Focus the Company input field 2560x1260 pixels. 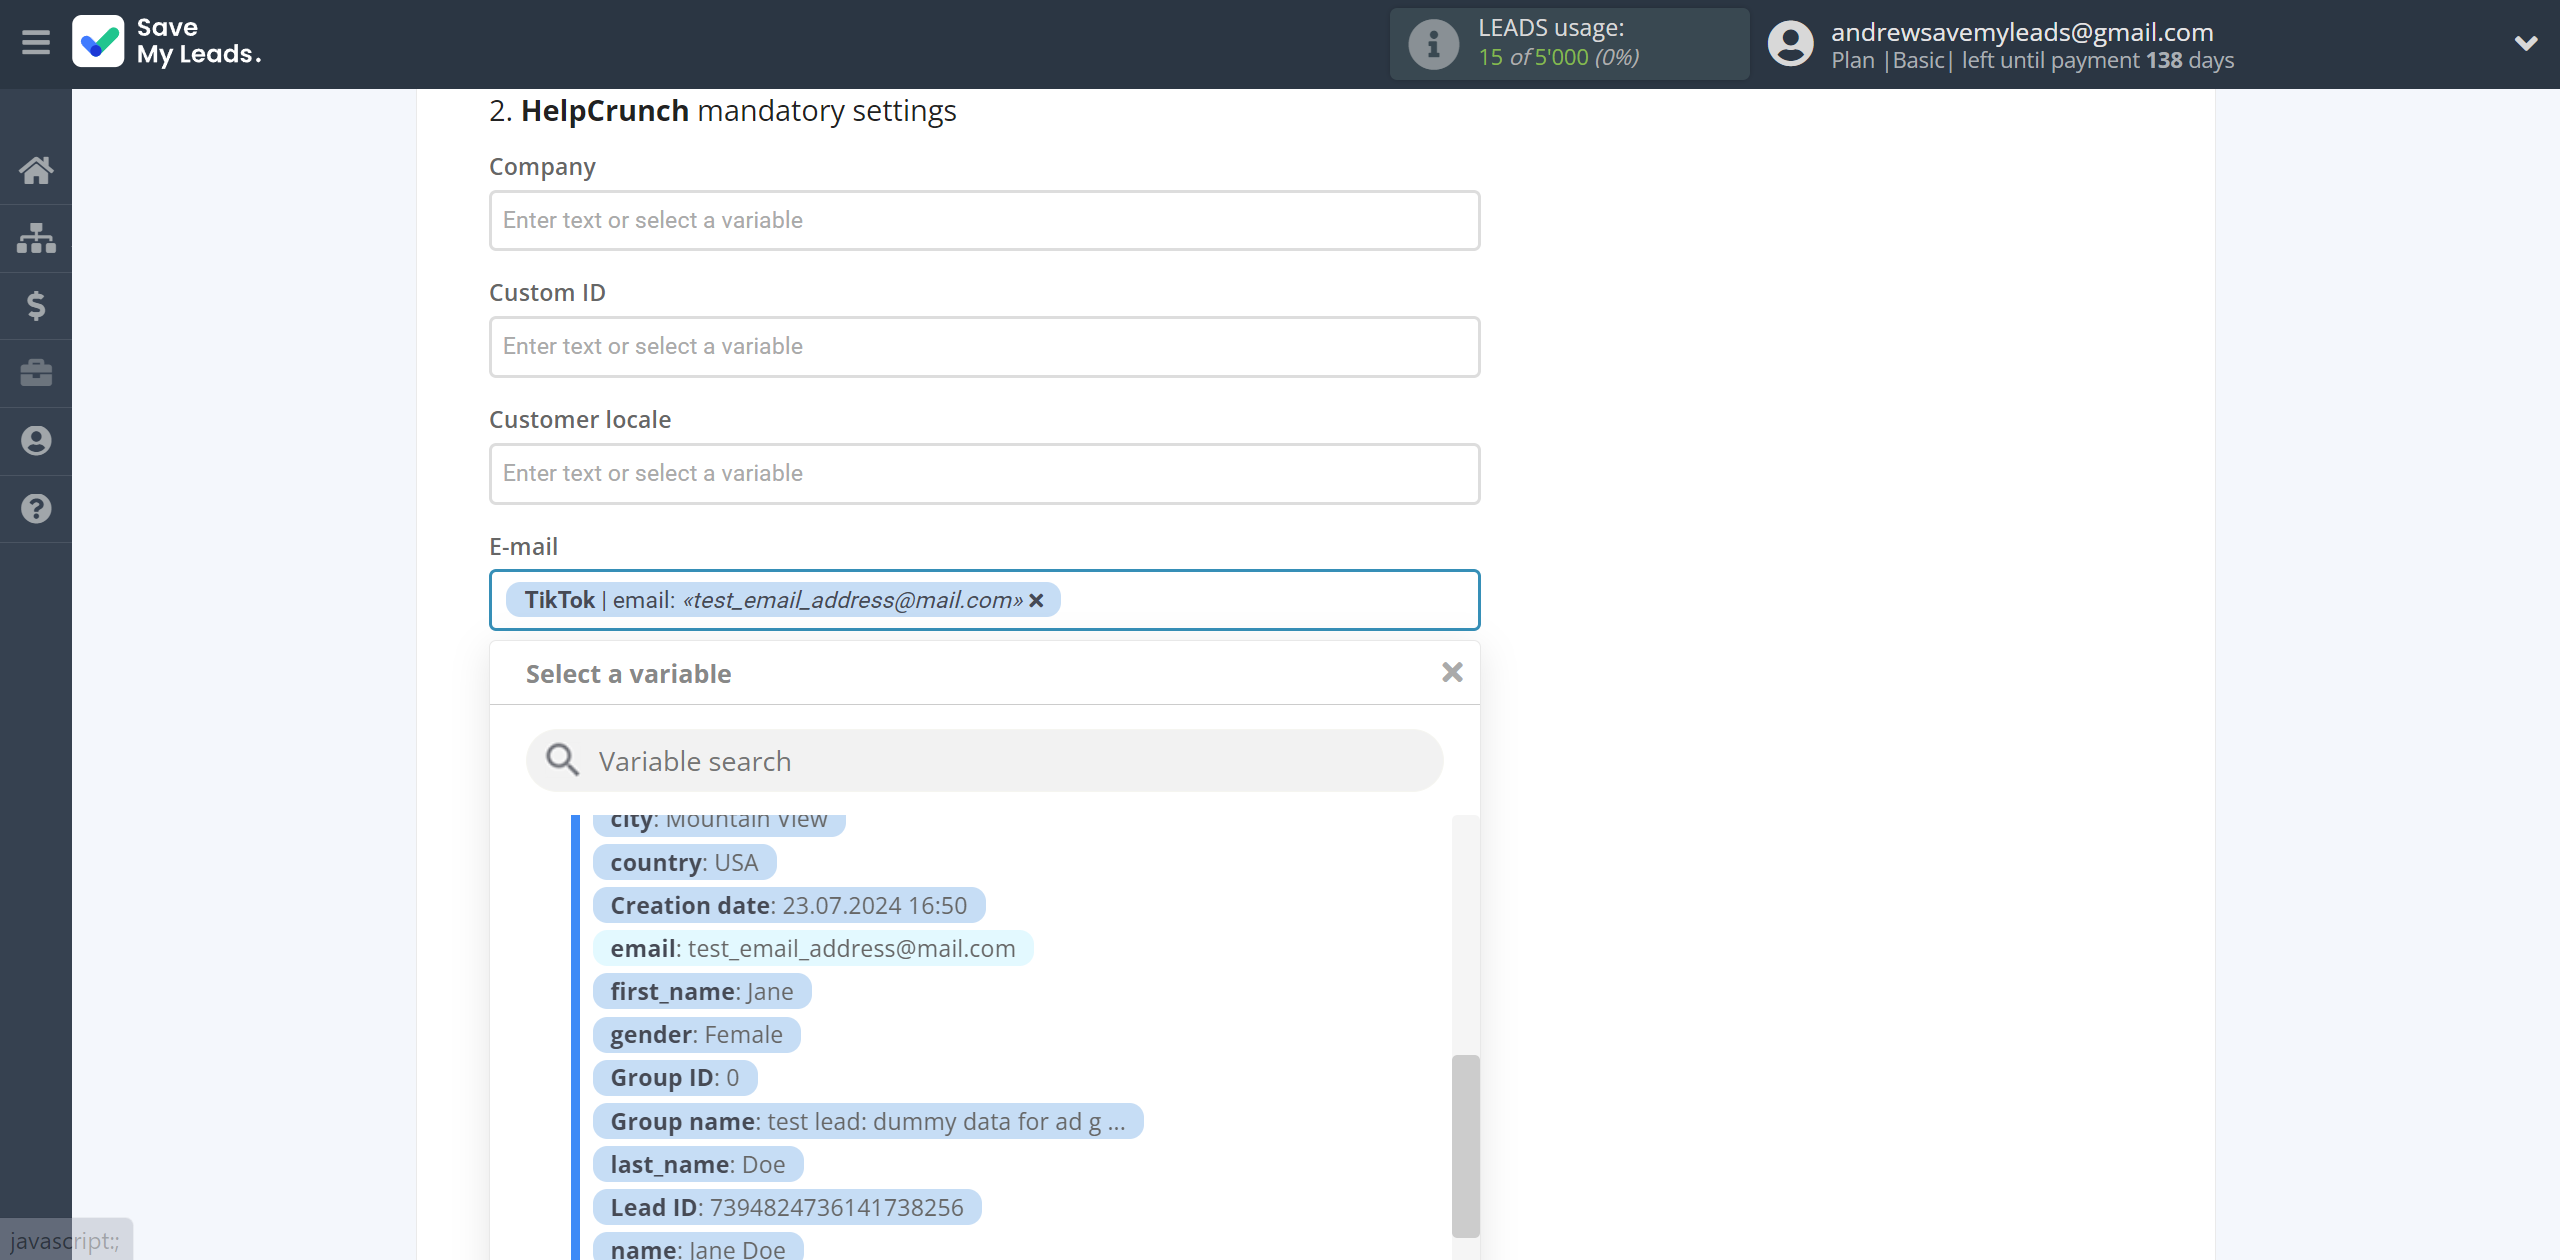coord(984,220)
